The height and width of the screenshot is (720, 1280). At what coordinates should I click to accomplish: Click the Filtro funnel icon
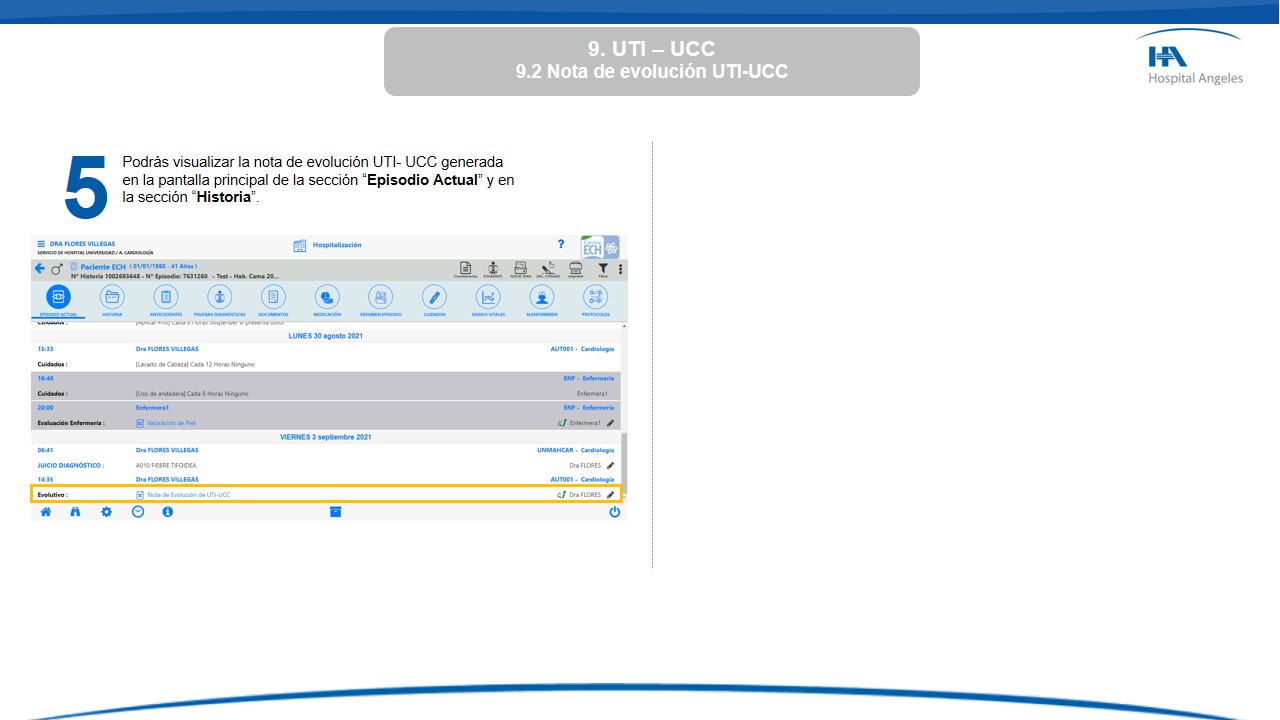pyautogui.click(x=603, y=269)
